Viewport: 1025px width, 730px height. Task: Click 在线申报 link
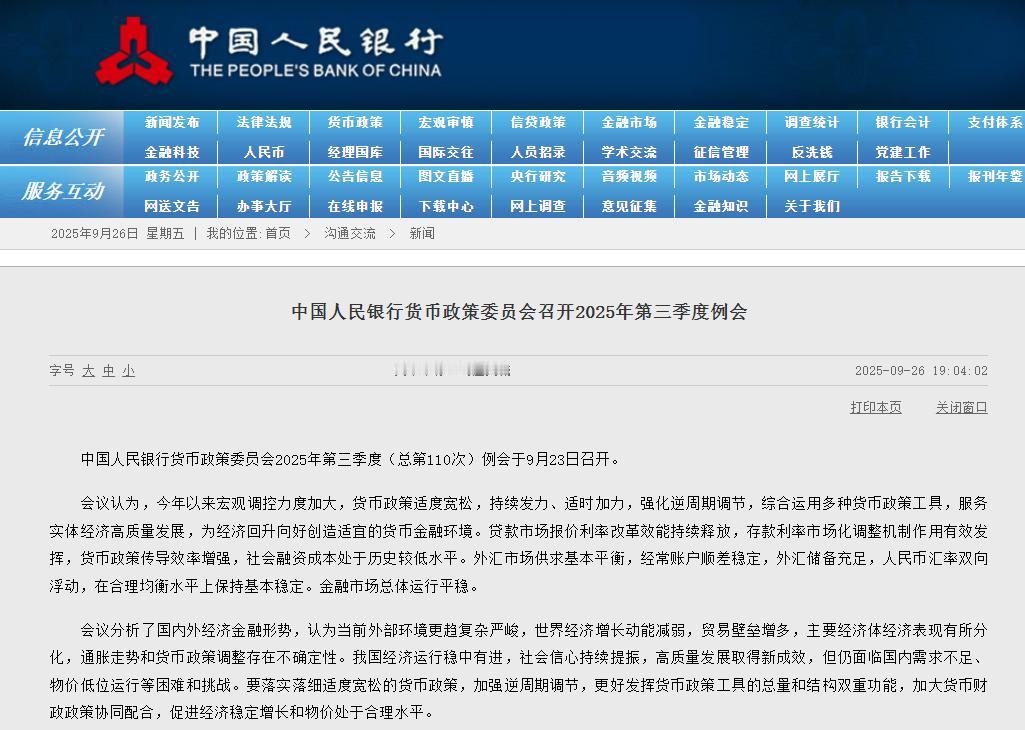click(x=355, y=207)
